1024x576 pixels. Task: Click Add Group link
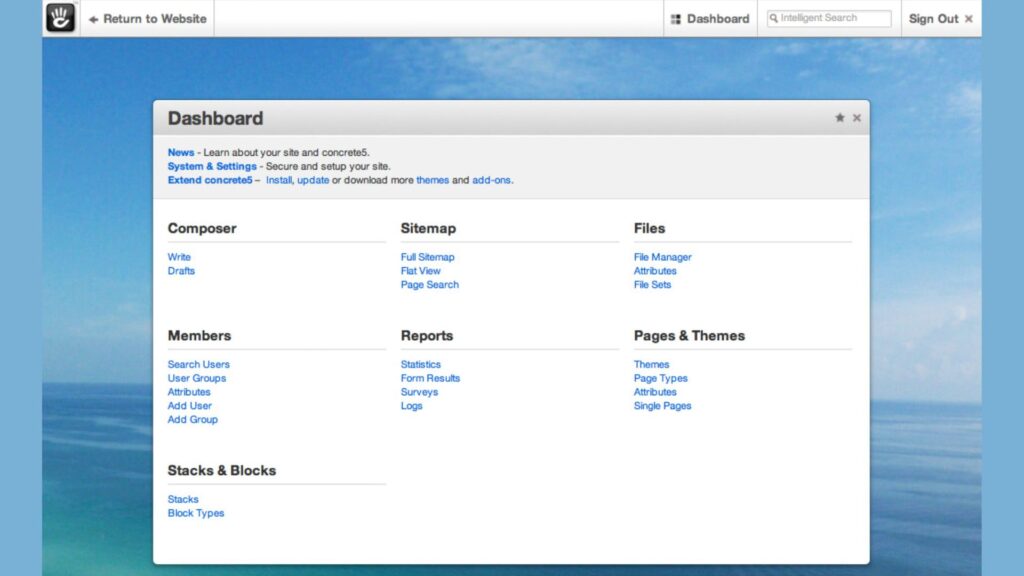coord(193,419)
